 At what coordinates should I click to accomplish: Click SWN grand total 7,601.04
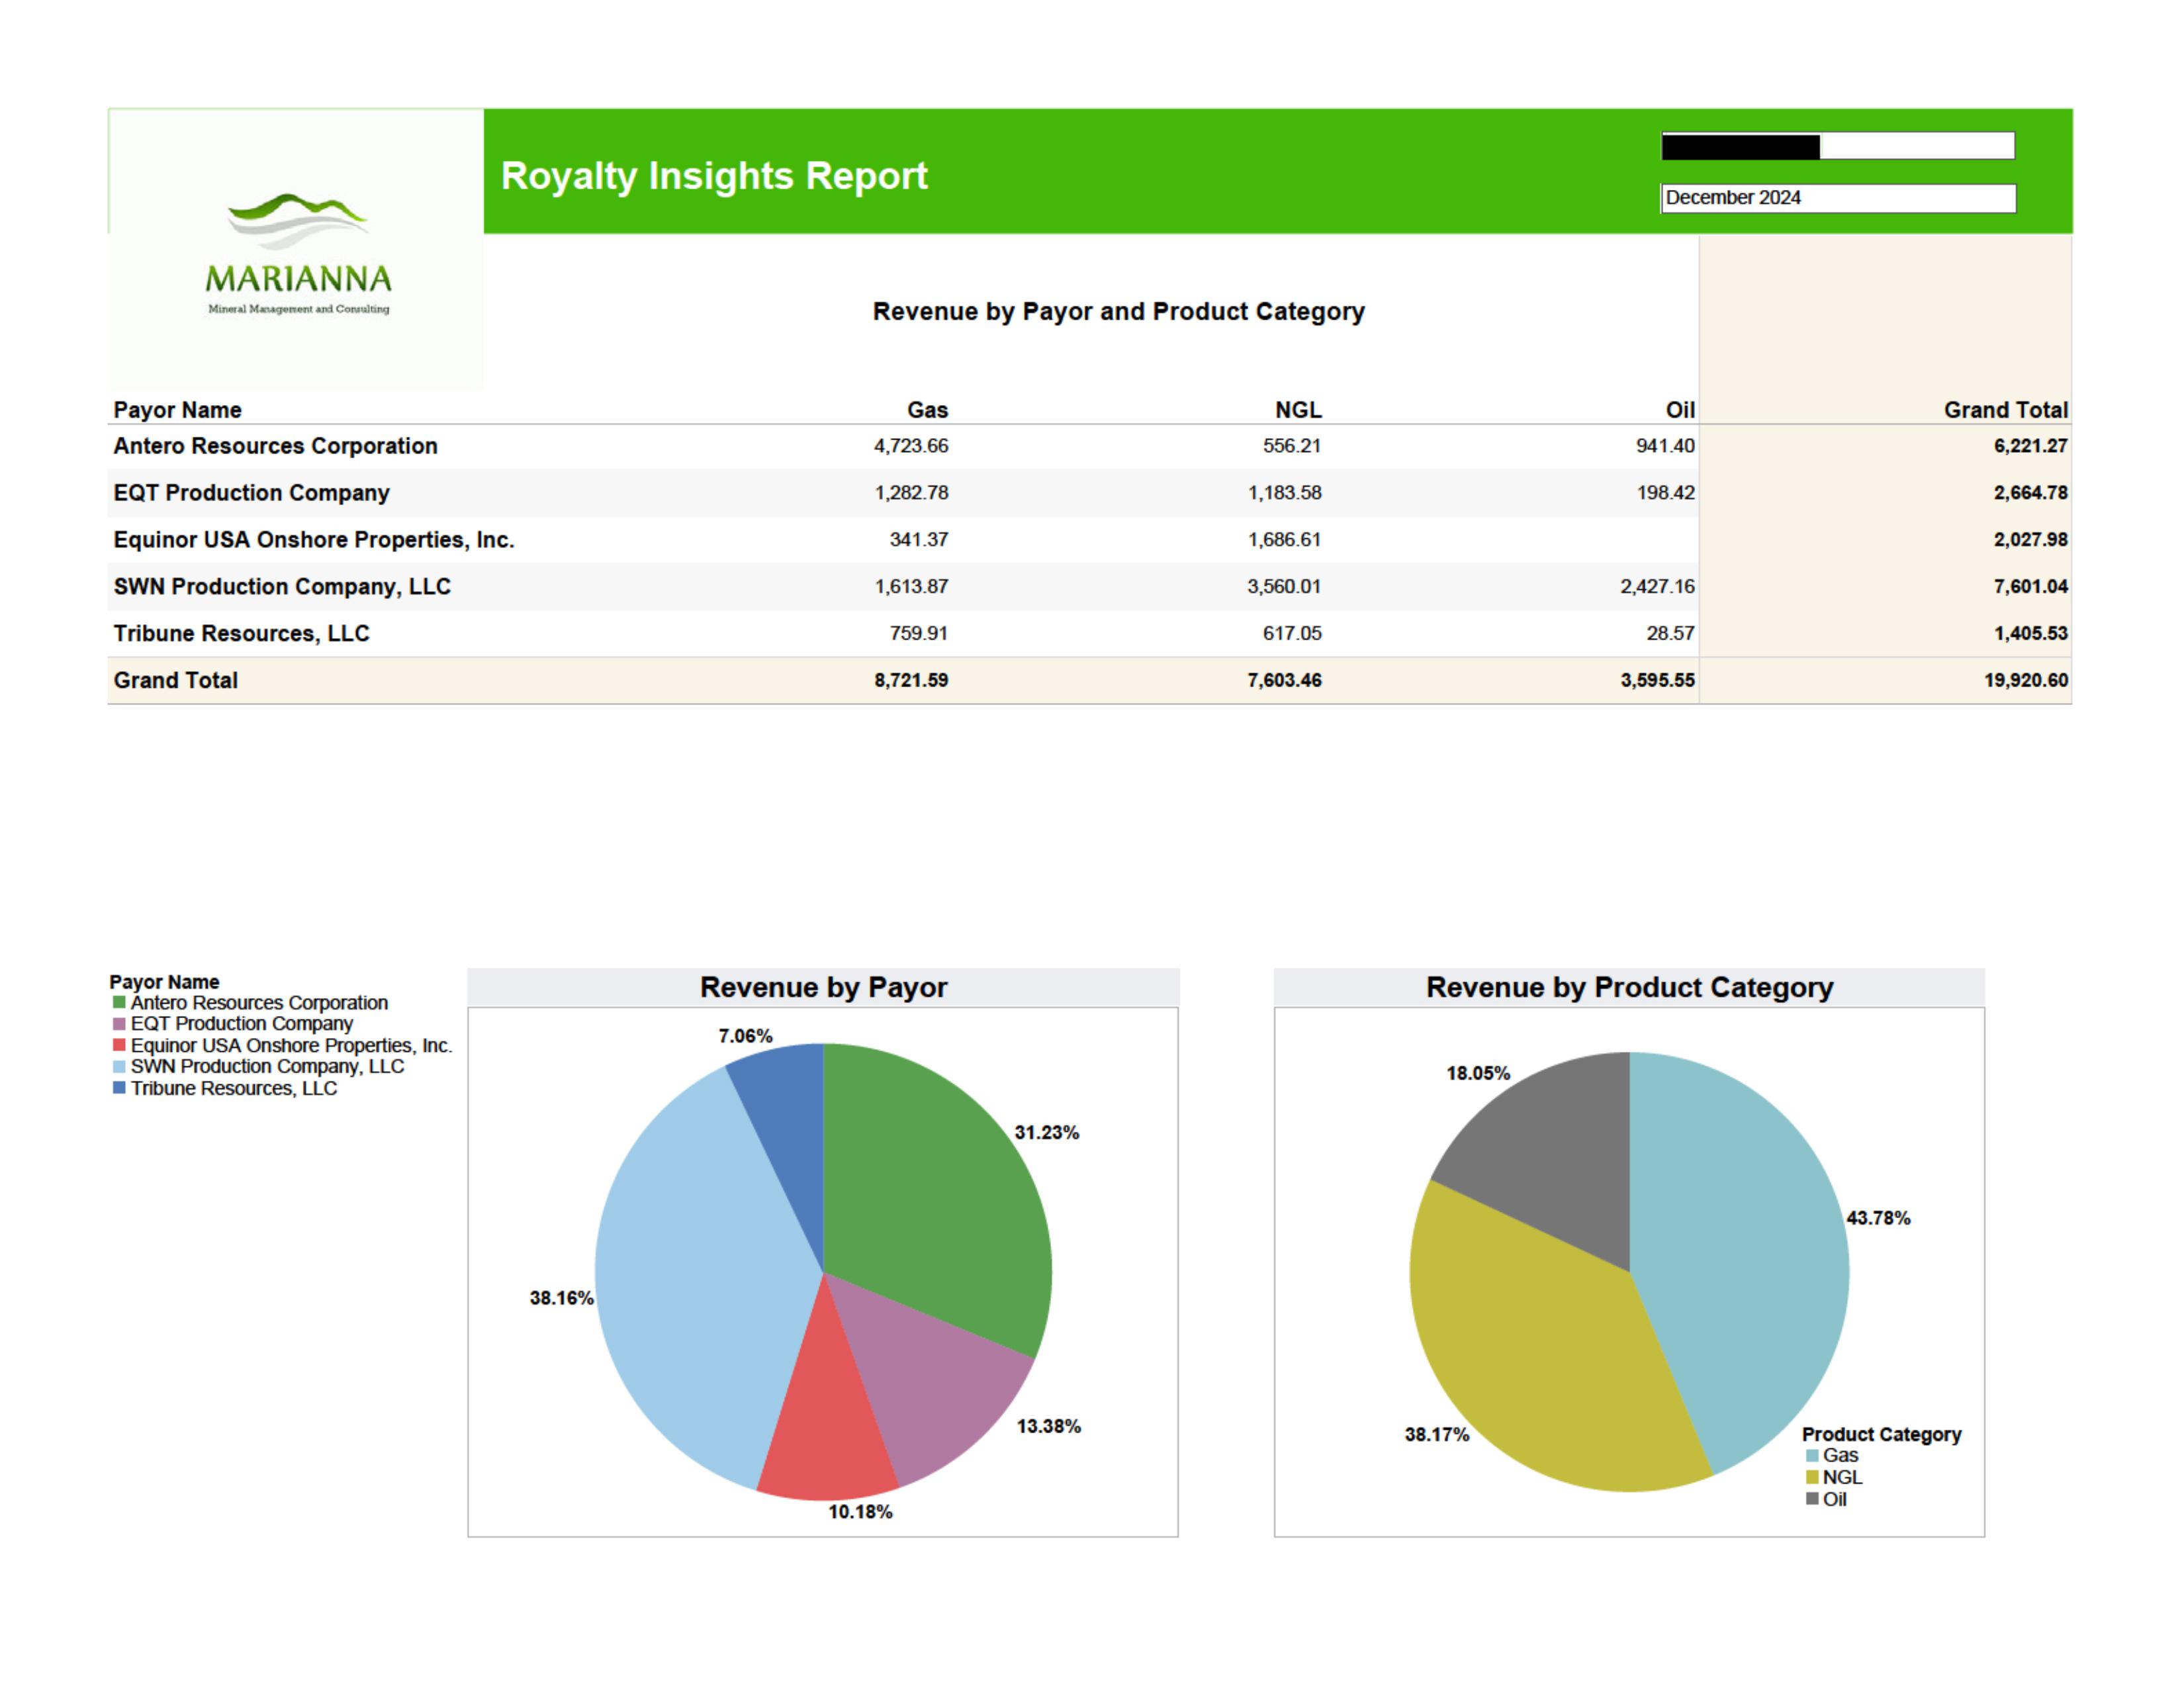click(x=2030, y=587)
